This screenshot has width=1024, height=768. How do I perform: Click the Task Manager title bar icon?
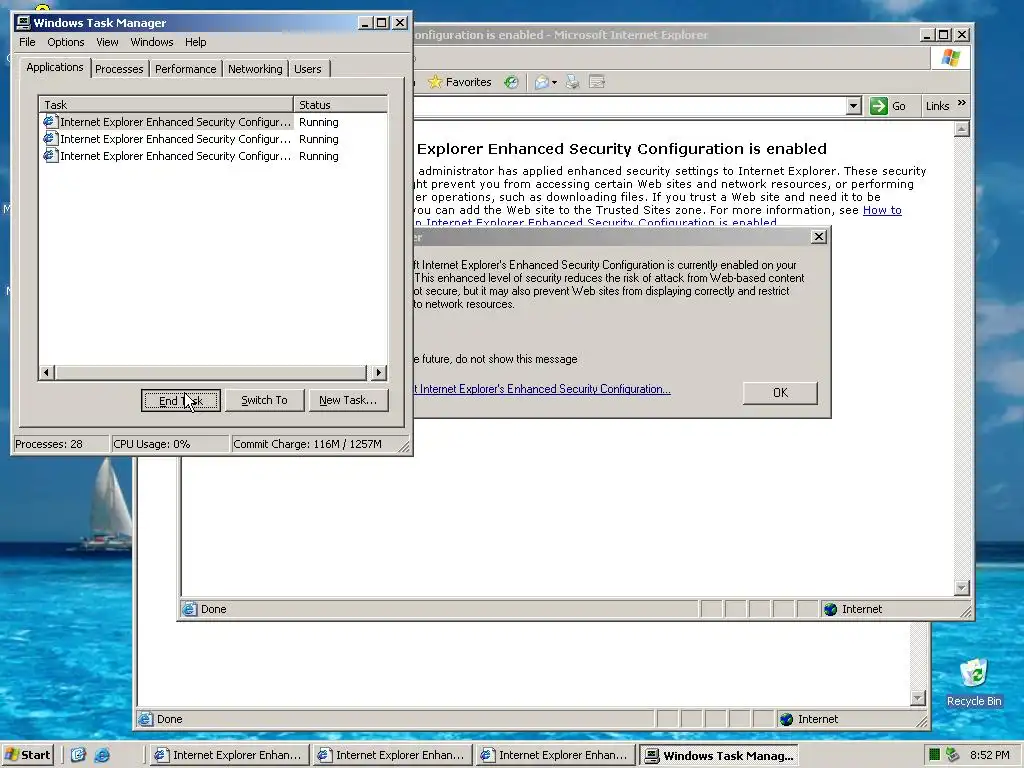point(24,23)
